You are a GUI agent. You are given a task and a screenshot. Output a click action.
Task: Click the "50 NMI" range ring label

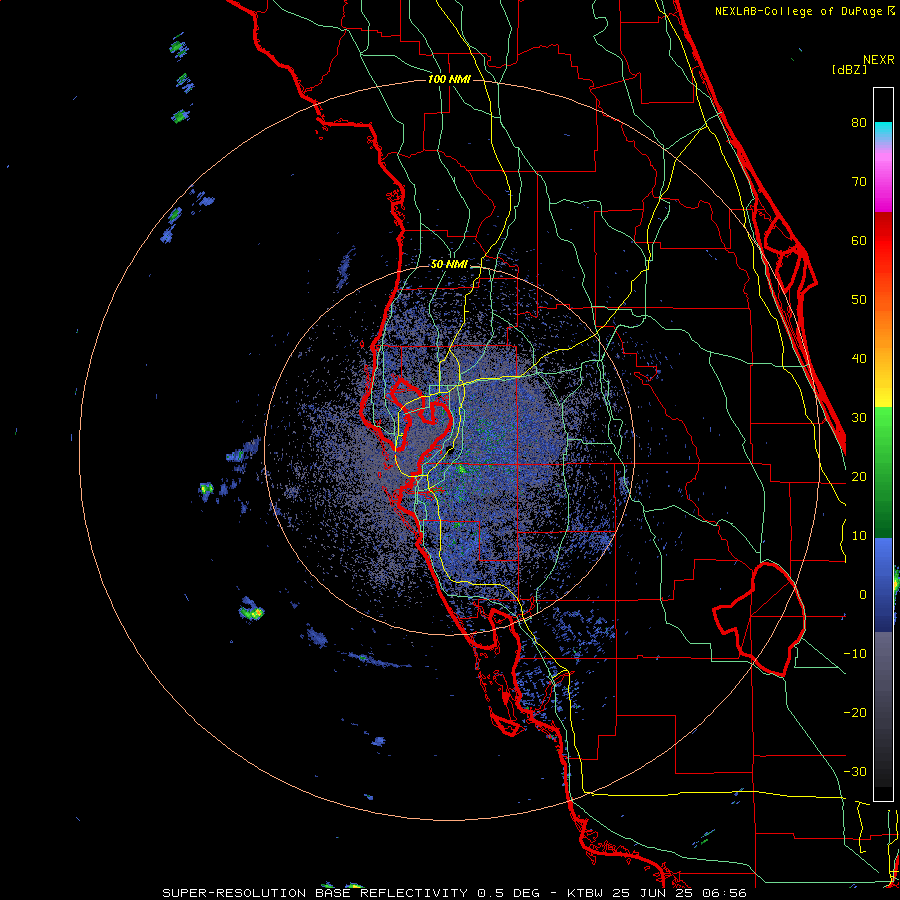point(449,265)
